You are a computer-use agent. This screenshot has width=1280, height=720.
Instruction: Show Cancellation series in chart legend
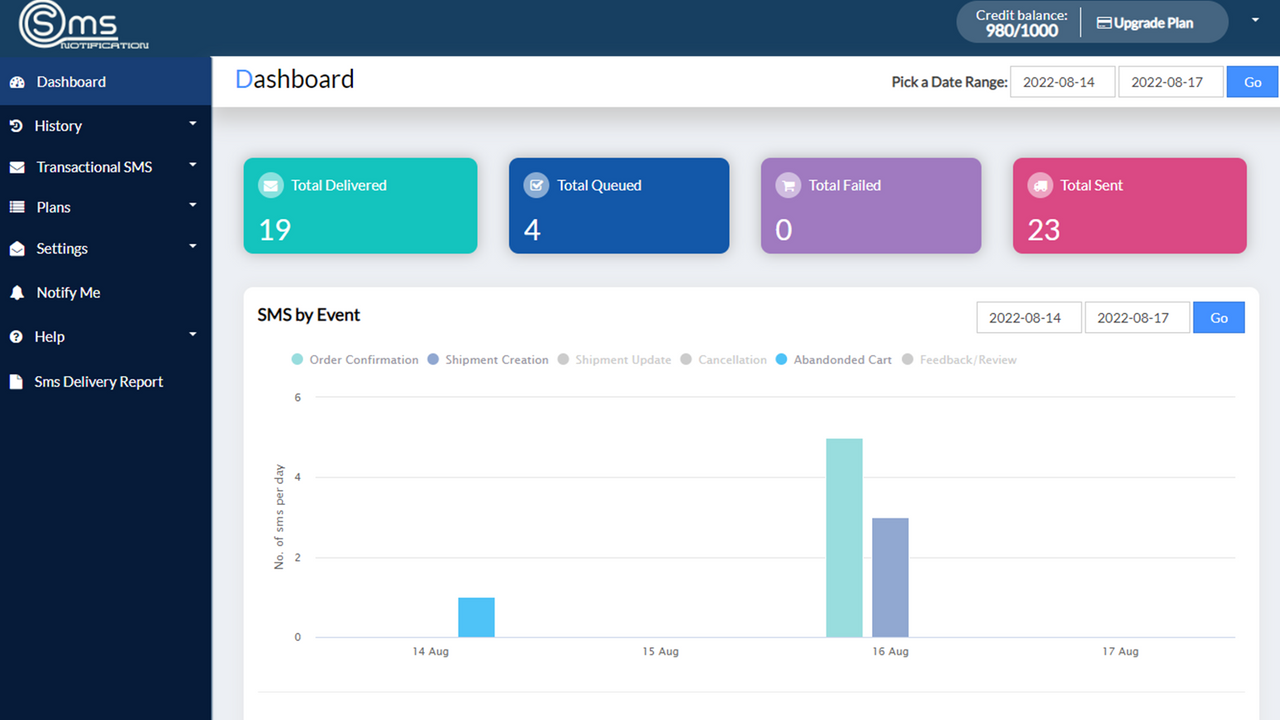723,360
